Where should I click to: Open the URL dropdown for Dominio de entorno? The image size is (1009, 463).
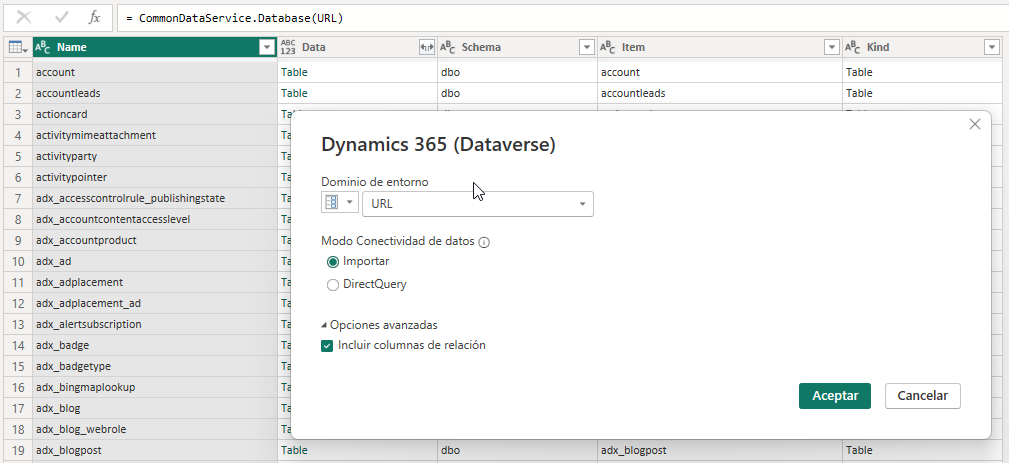[477, 204]
